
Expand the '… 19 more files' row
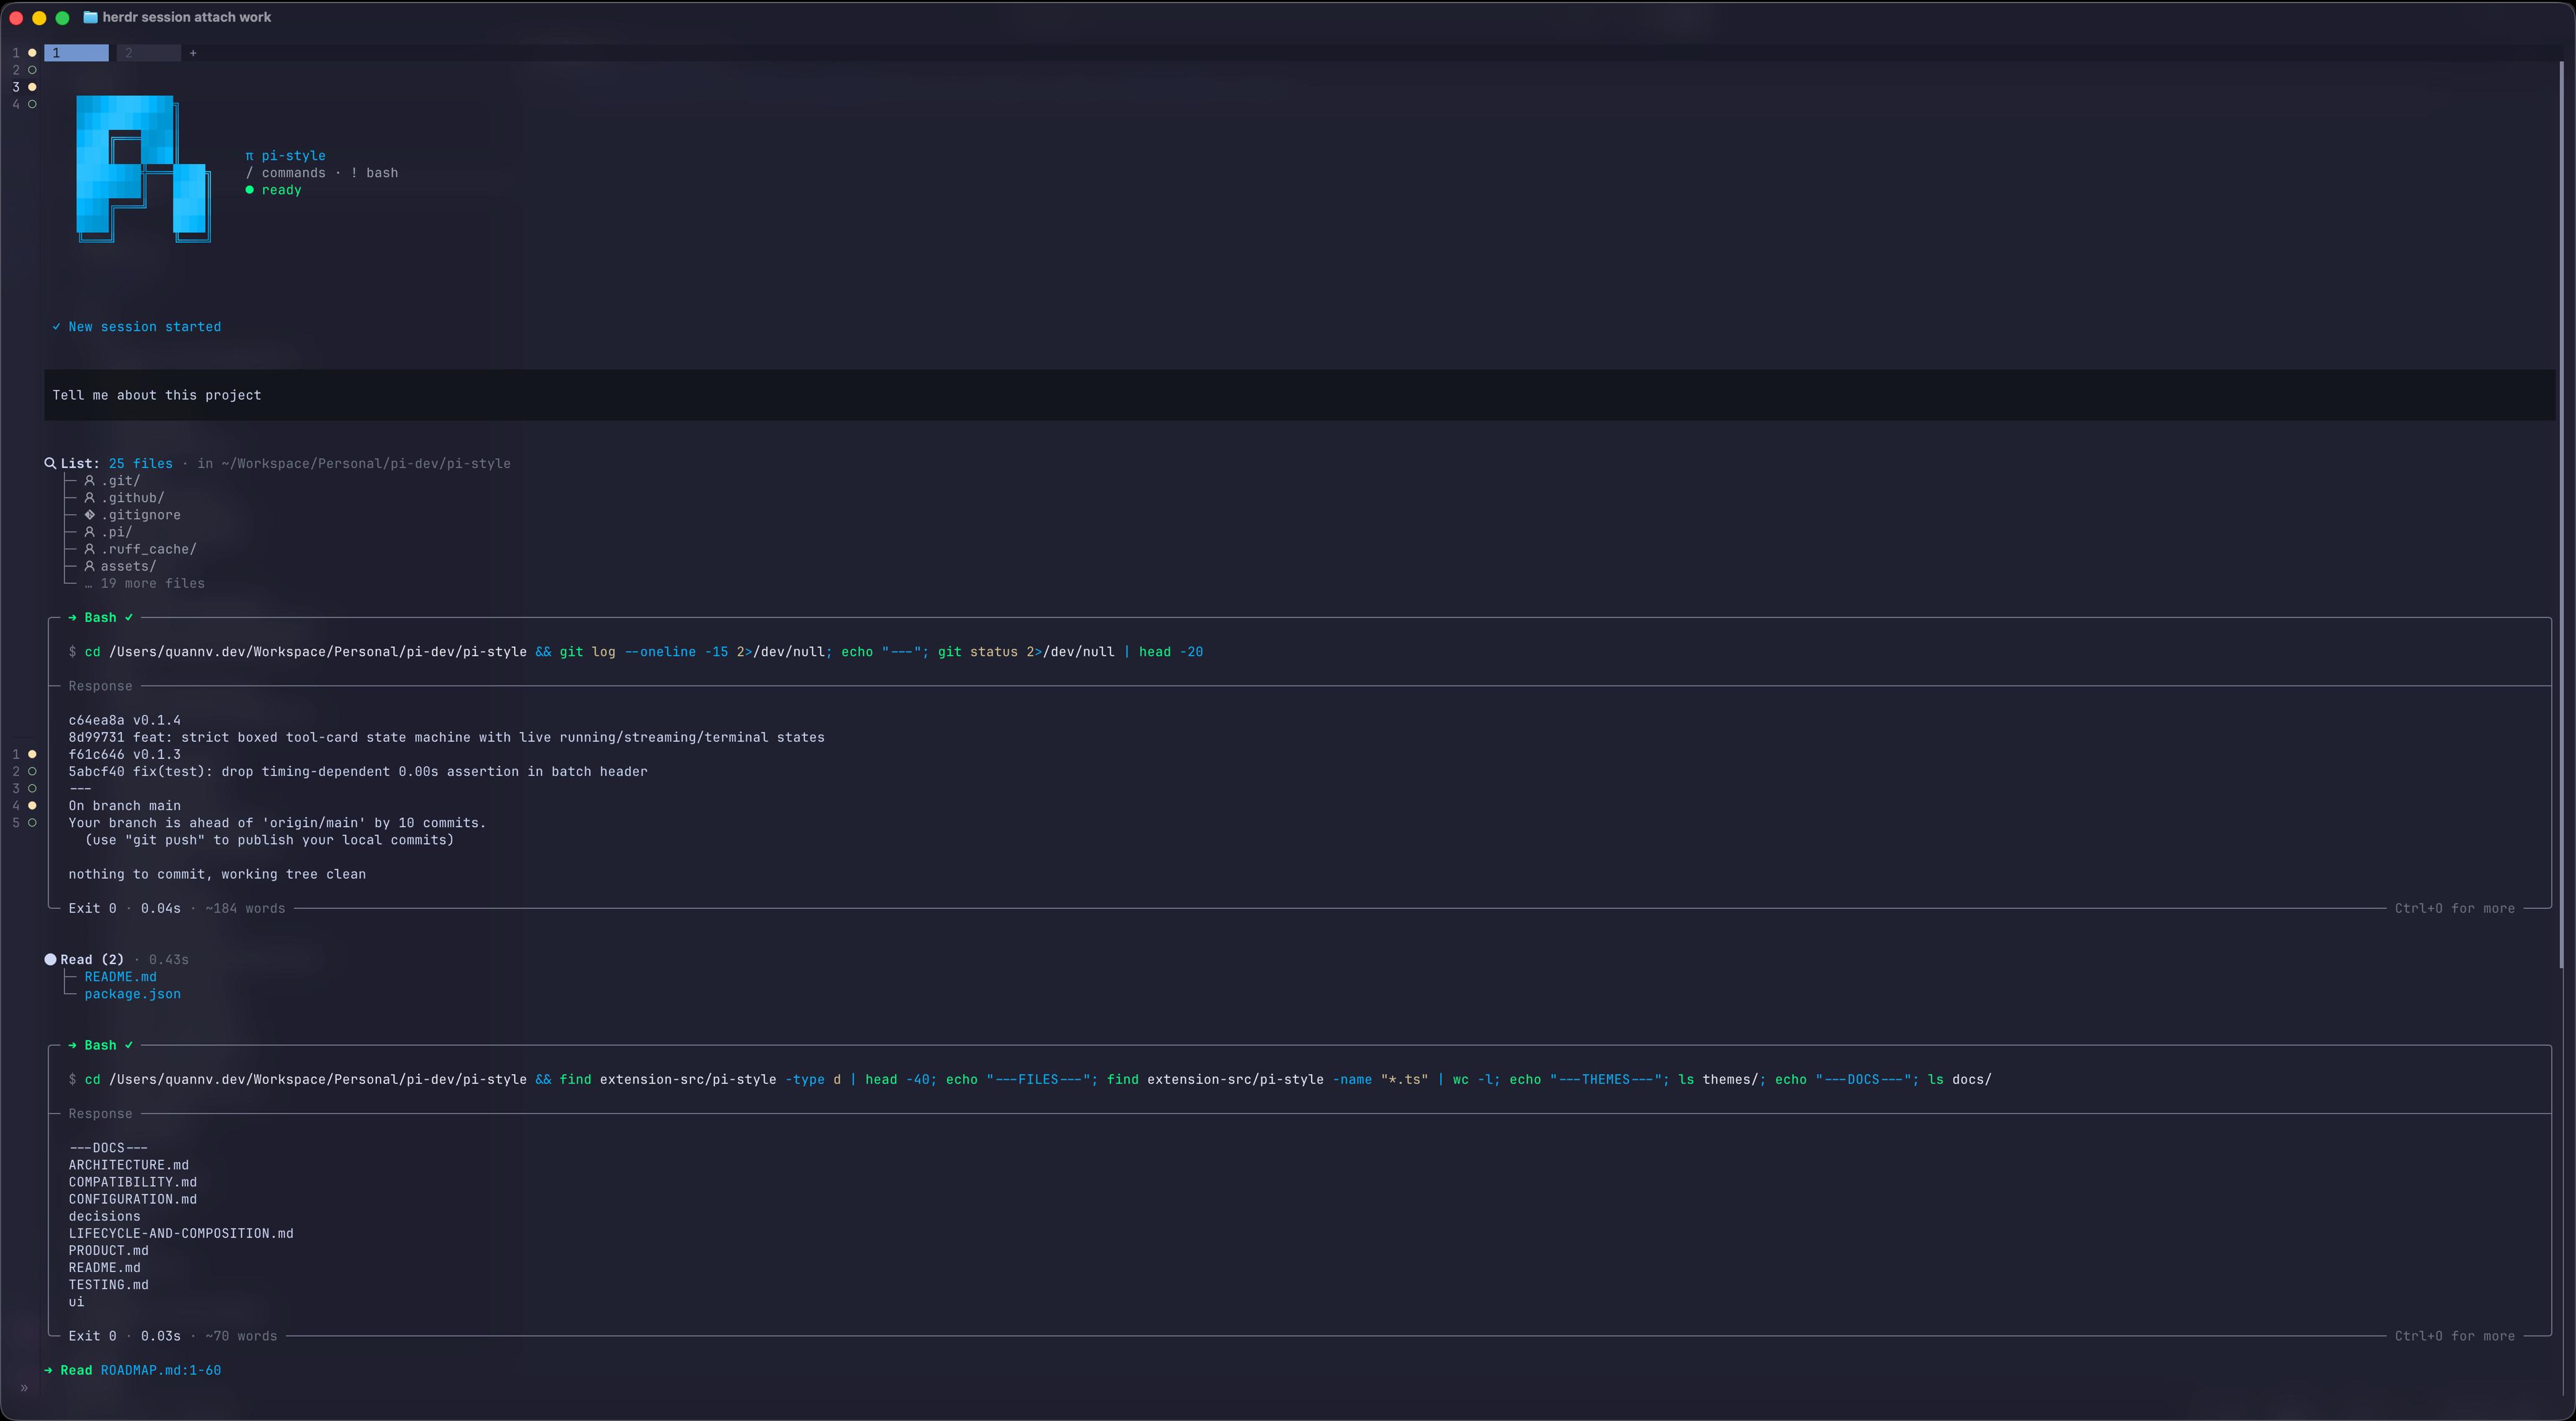(144, 584)
